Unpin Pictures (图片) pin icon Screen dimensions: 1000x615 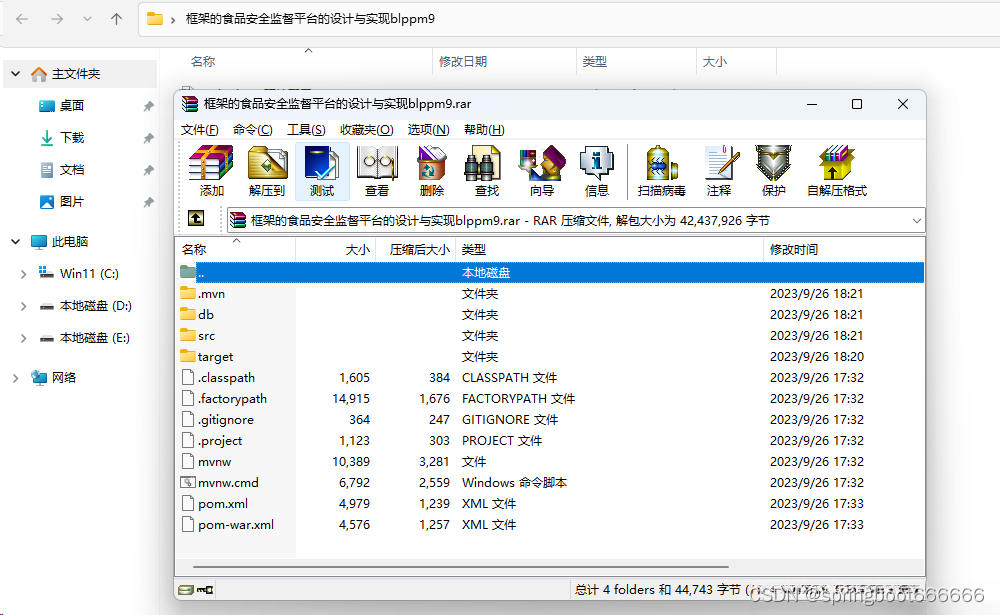(x=149, y=202)
